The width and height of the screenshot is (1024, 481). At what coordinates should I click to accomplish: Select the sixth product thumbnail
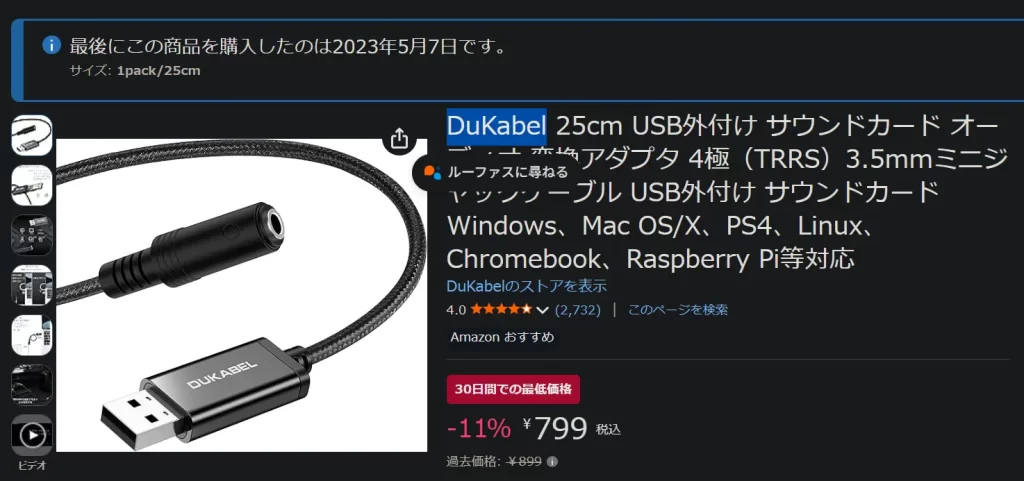click(x=32, y=385)
